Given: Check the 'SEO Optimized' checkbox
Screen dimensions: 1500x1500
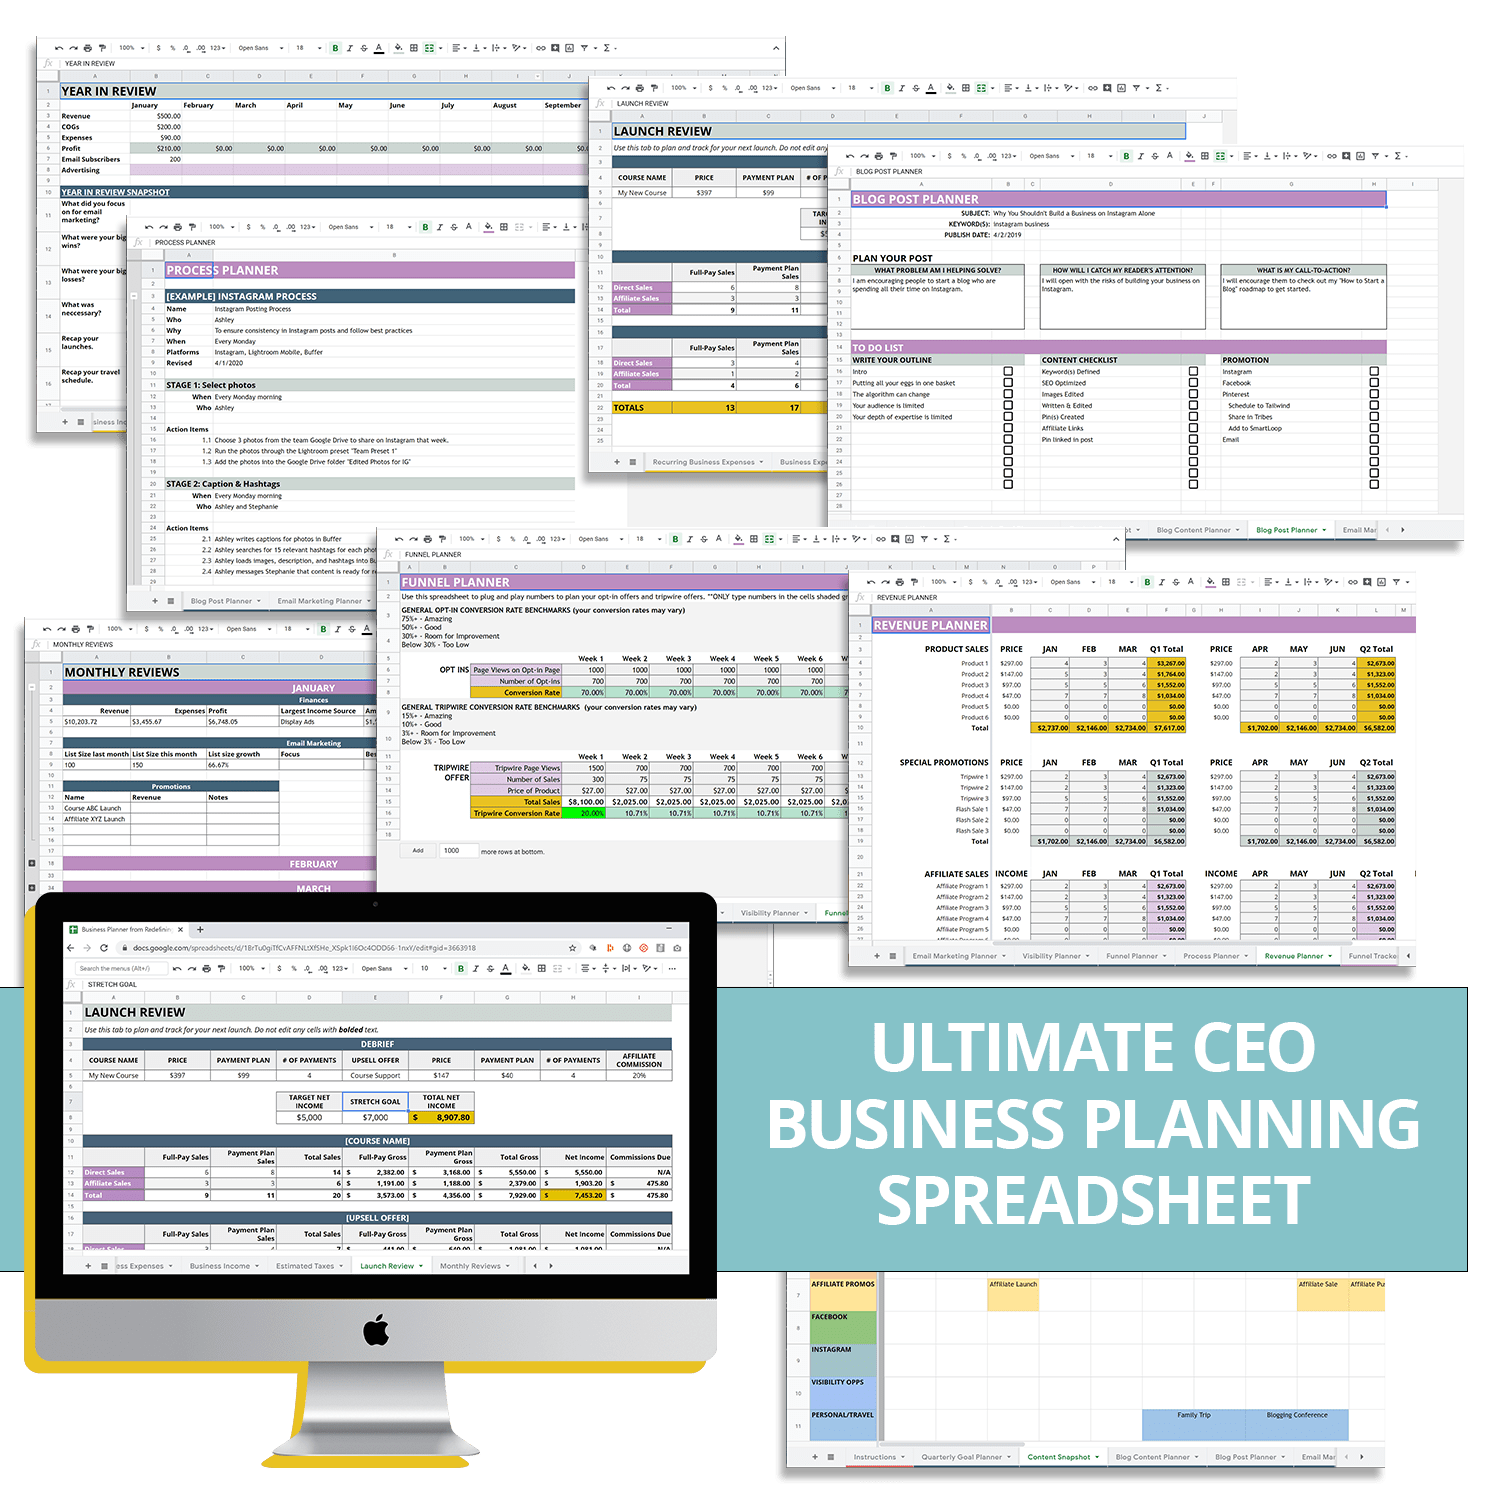Looking at the screenshot, I should click(x=1193, y=382).
